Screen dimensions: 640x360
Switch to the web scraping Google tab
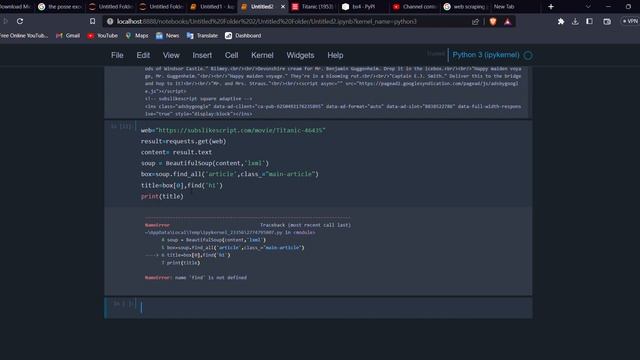pos(465,7)
